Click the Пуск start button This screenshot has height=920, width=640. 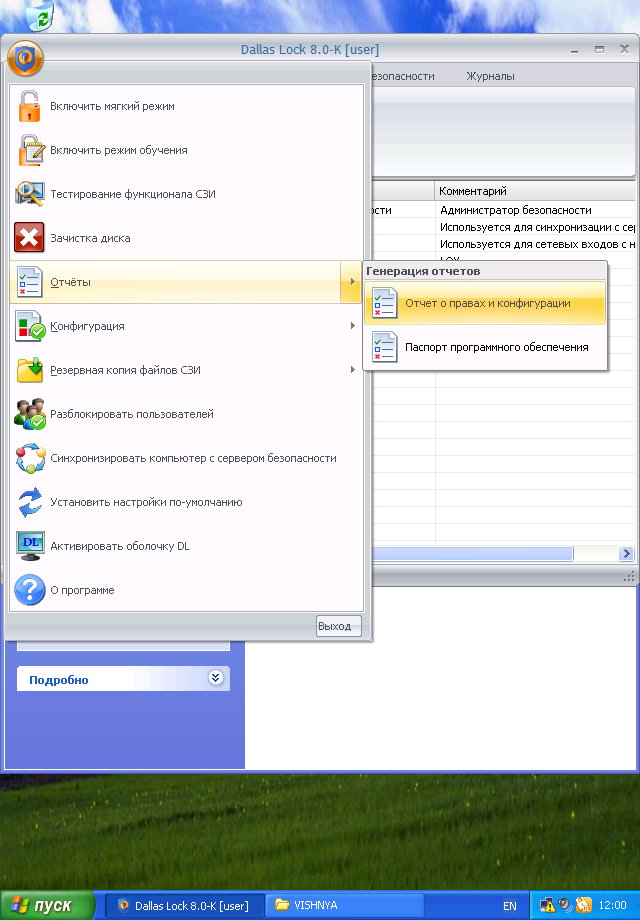tap(47, 905)
